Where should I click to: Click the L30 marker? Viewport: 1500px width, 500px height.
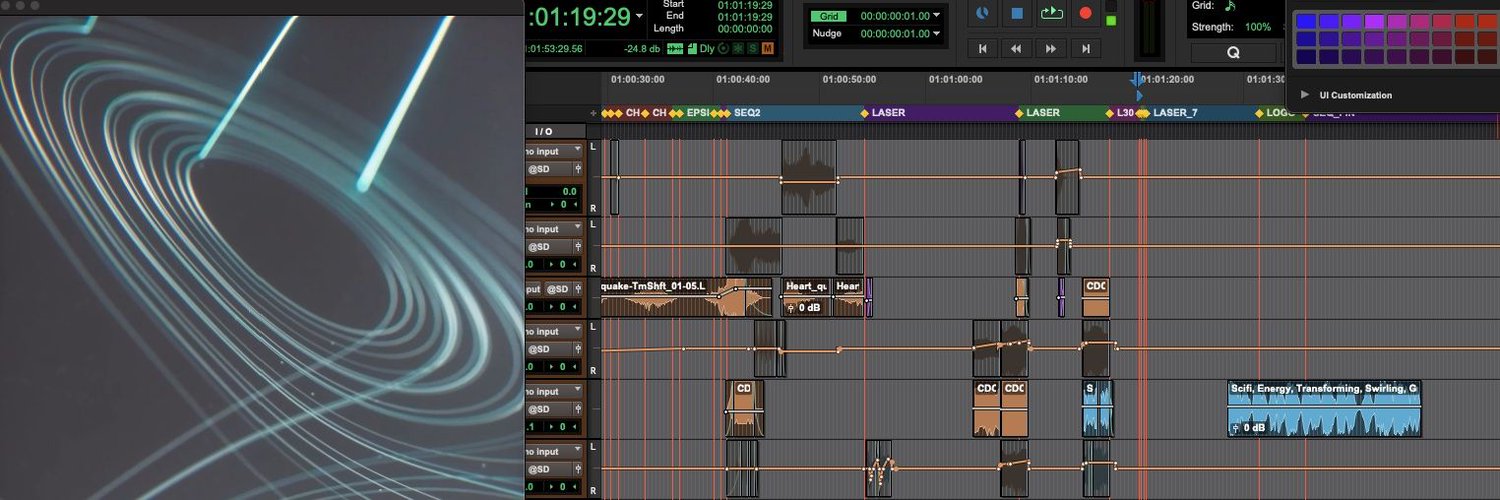[1125, 113]
